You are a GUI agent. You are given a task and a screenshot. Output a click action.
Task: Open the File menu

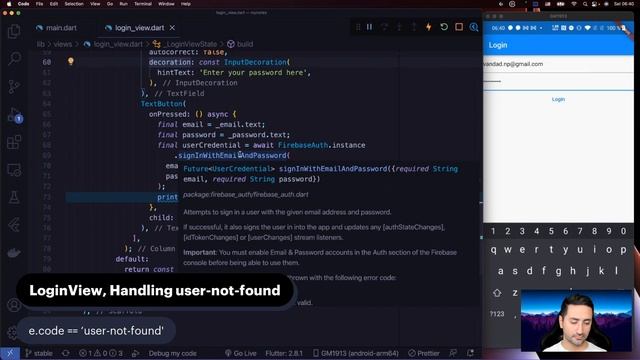click(39, 4)
